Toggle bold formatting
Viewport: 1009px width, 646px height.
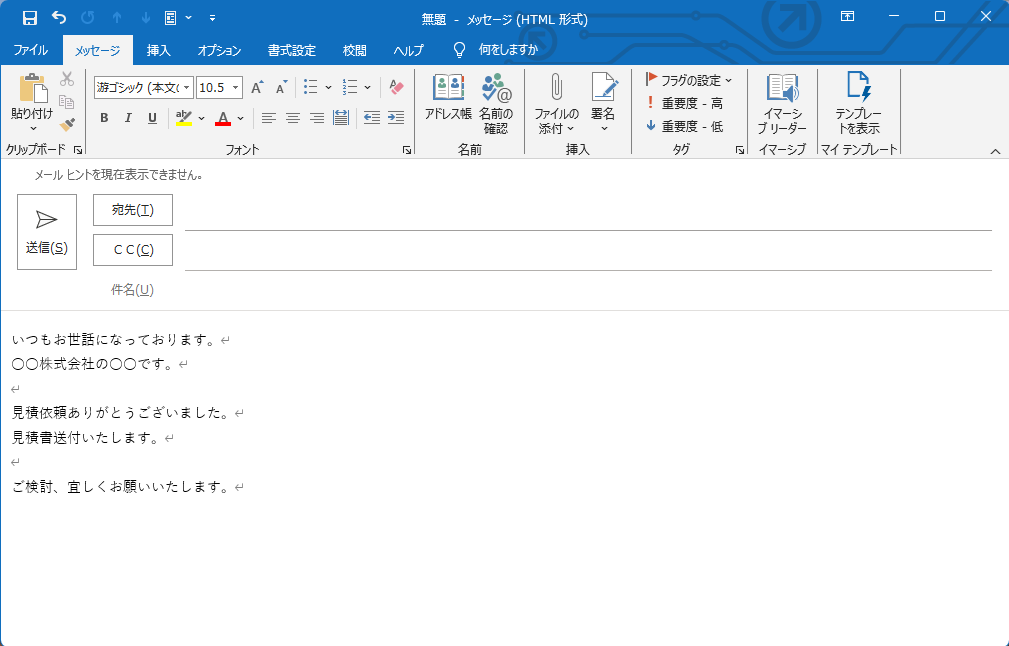[104, 118]
